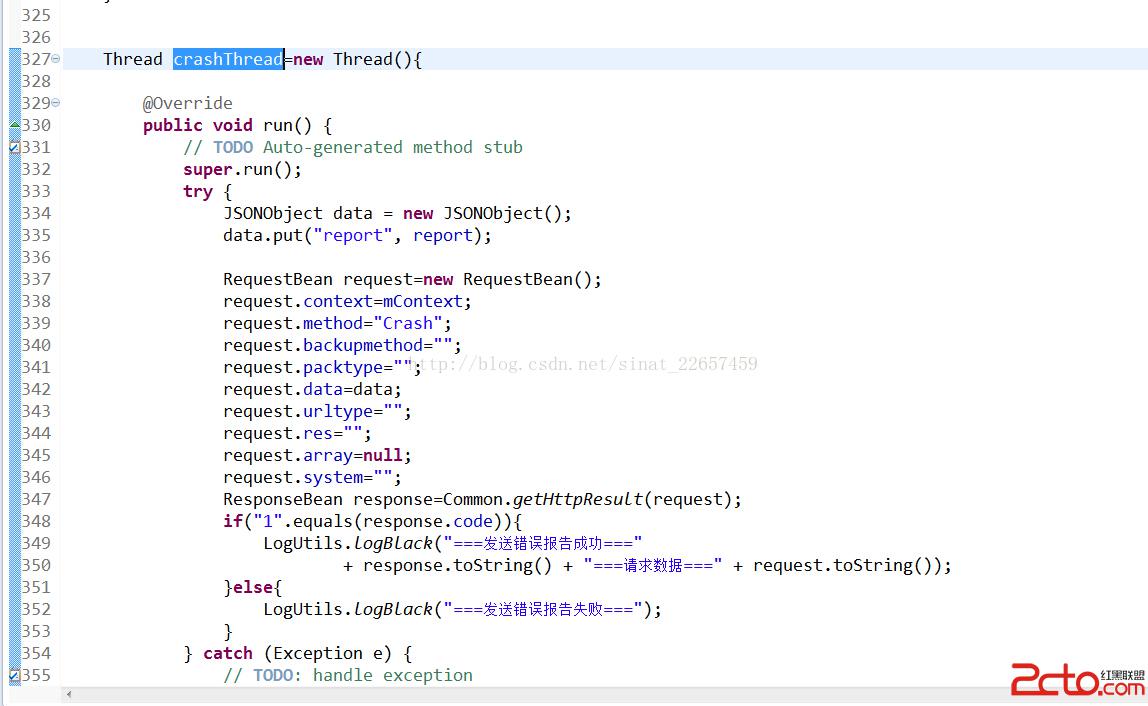Image resolution: width=1148 pixels, height=706 pixels.
Task: Click 'getHttpResult' method call
Action: pyautogui.click(x=578, y=499)
